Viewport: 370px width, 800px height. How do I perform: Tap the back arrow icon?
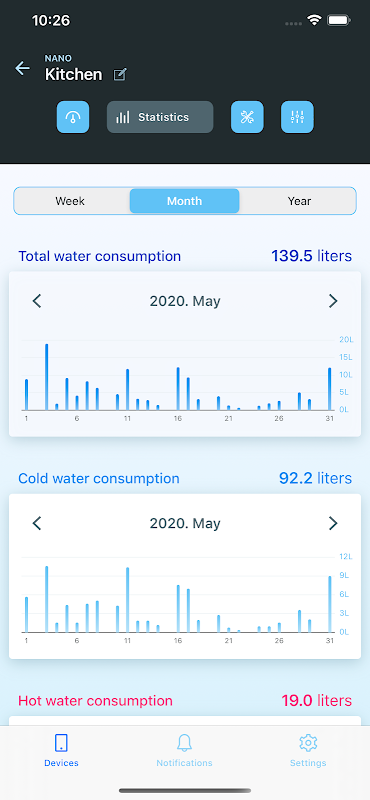(x=22, y=68)
